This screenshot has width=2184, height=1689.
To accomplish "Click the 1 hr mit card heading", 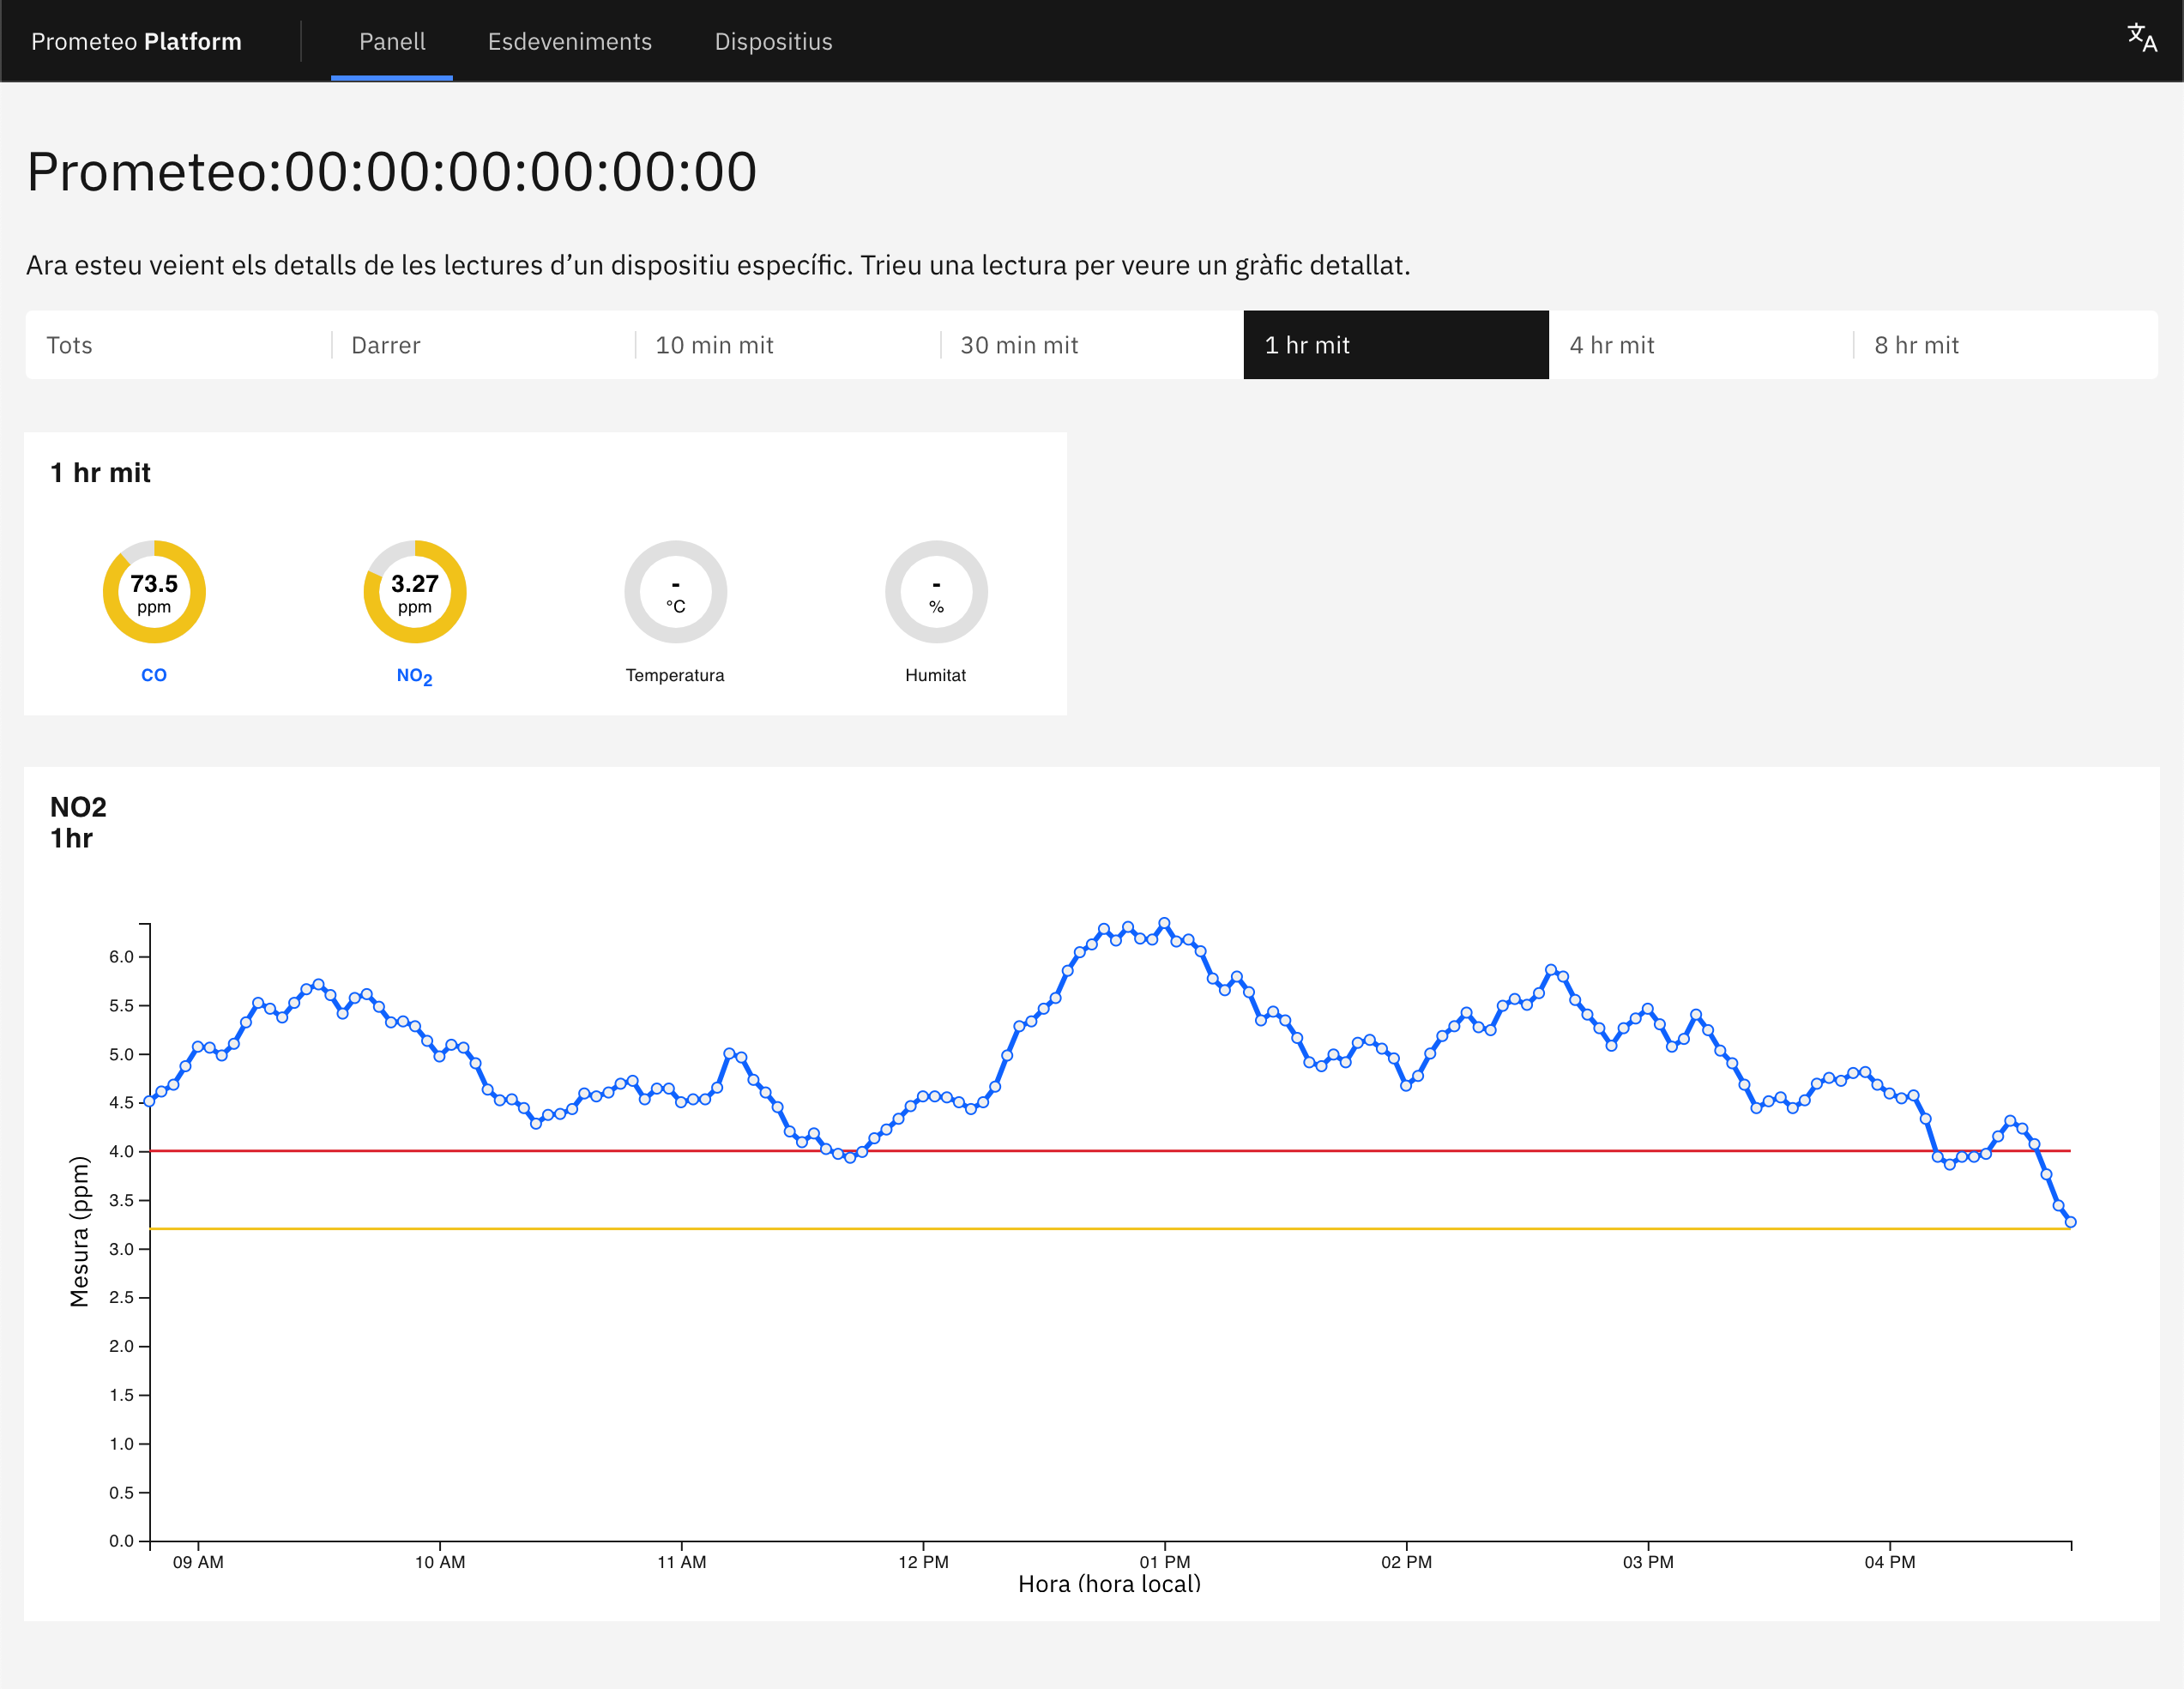I will (100, 473).
